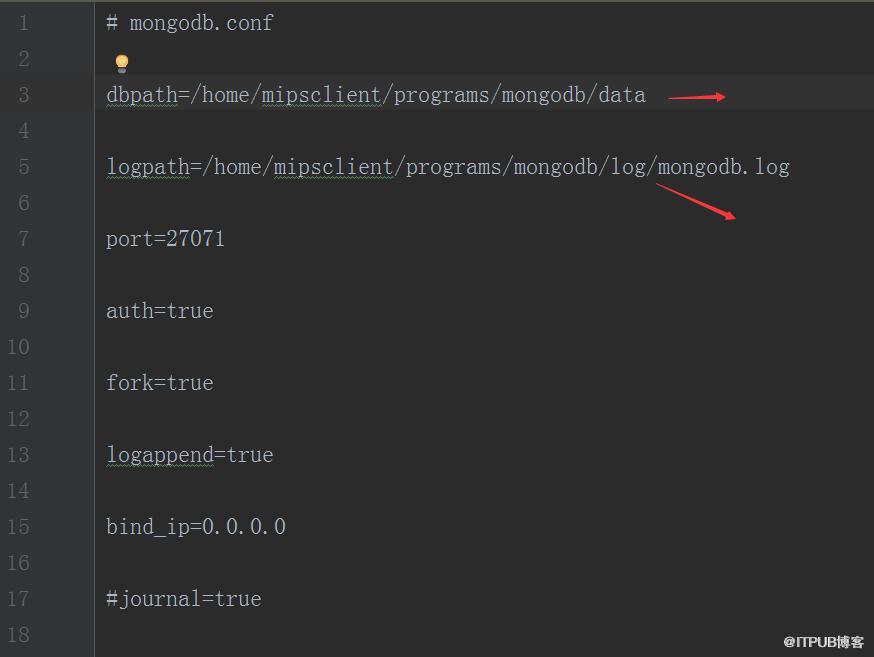The height and width of the screenshot is (657, 874).
Task: Click the logappend=true setting
Action: pos(190,455)
